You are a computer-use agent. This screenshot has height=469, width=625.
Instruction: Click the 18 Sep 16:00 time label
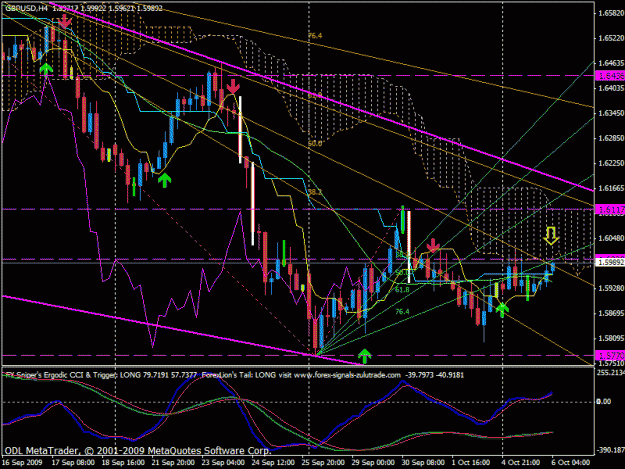point(123,463)
